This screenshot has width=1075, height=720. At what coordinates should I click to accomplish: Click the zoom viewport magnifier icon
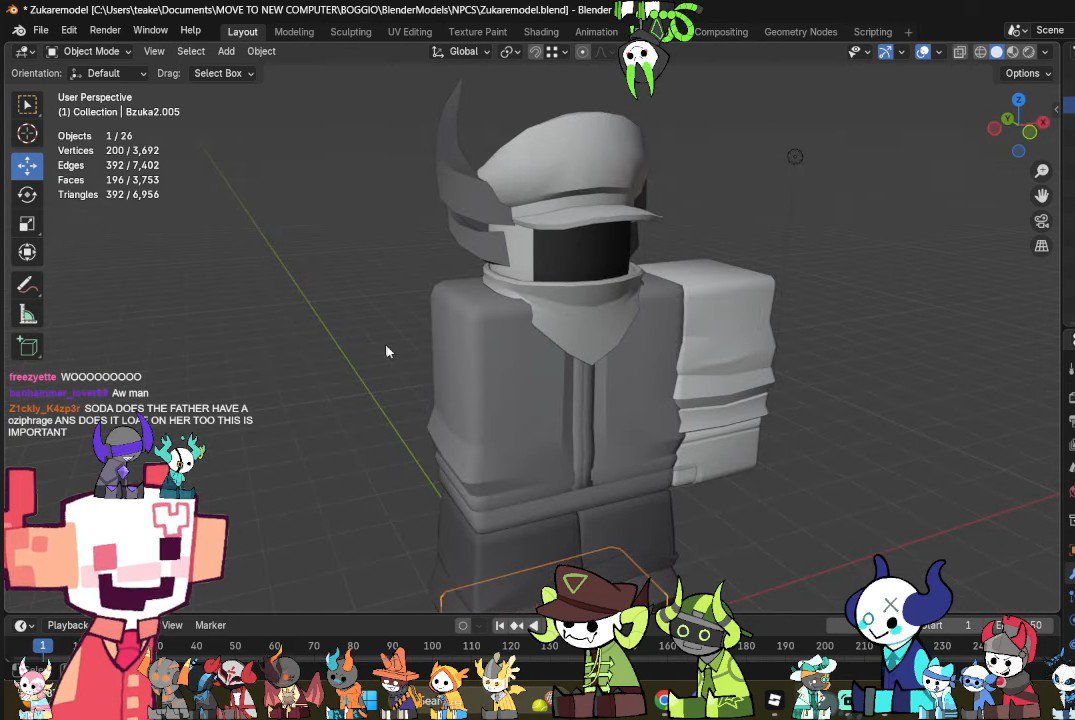pyautogui.click(x=1041, y=171)
